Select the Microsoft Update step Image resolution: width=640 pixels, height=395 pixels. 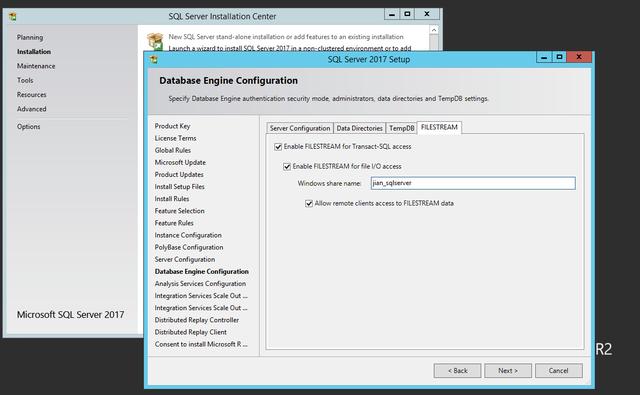180,162
